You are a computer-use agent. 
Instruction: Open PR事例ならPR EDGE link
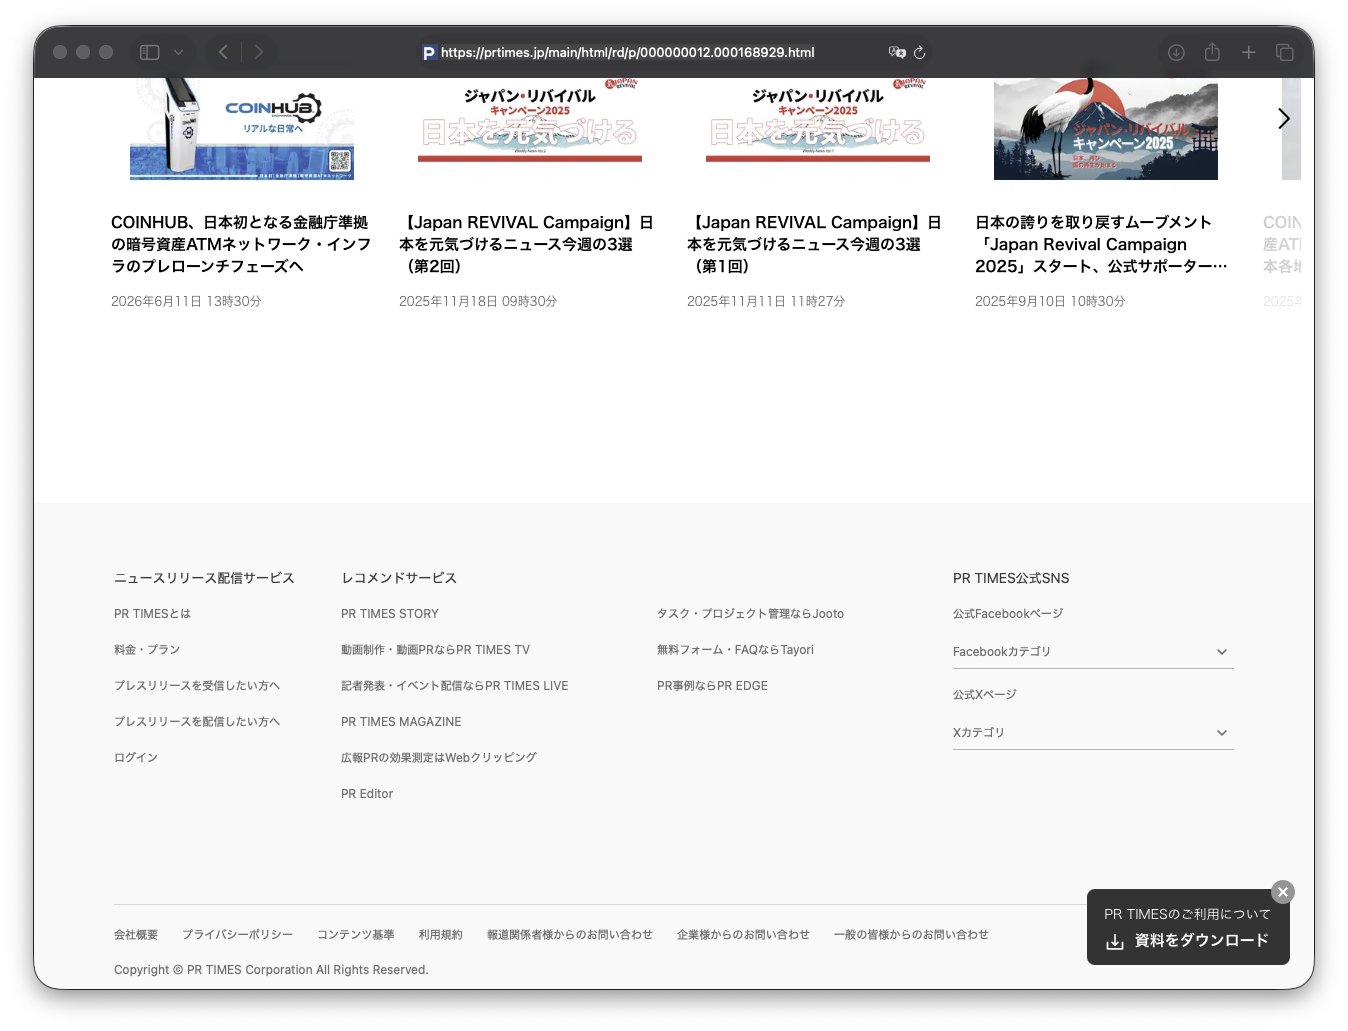tap(712, 686)
